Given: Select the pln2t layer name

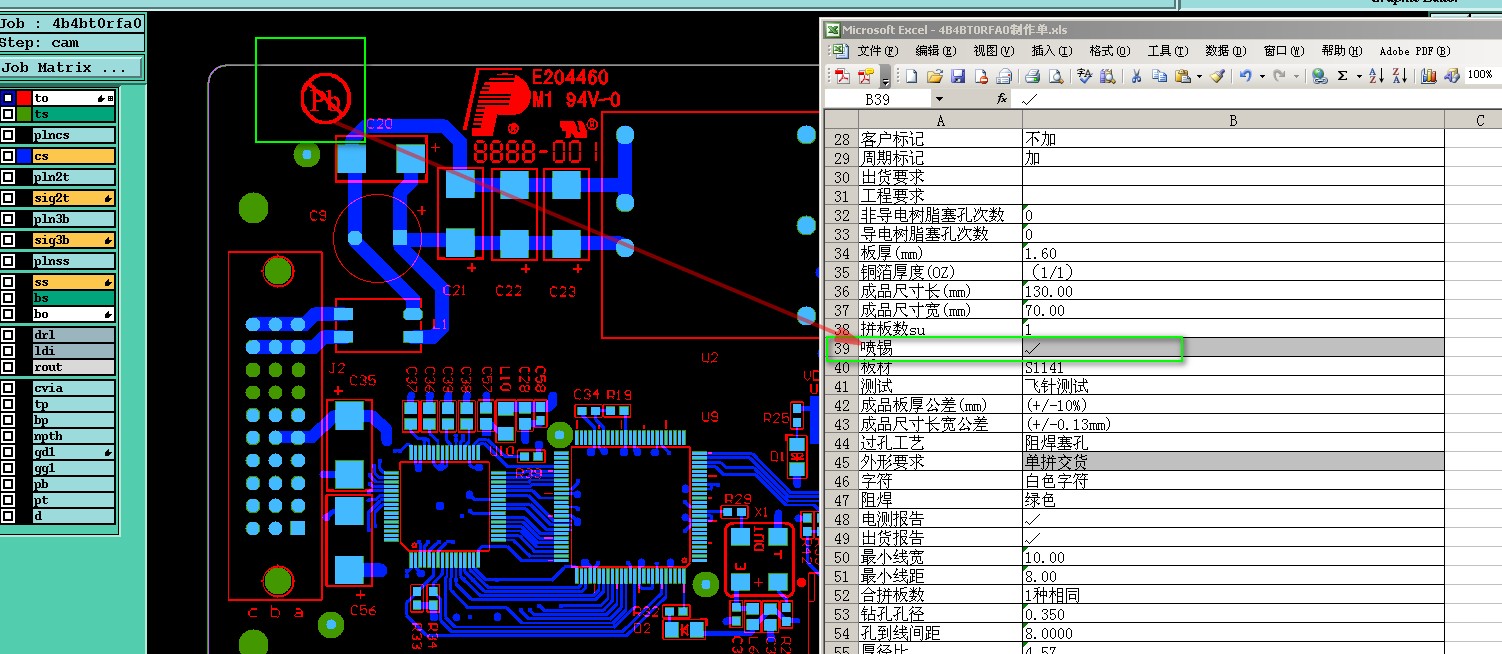Looking at the screenshot, I should (73, 177).
